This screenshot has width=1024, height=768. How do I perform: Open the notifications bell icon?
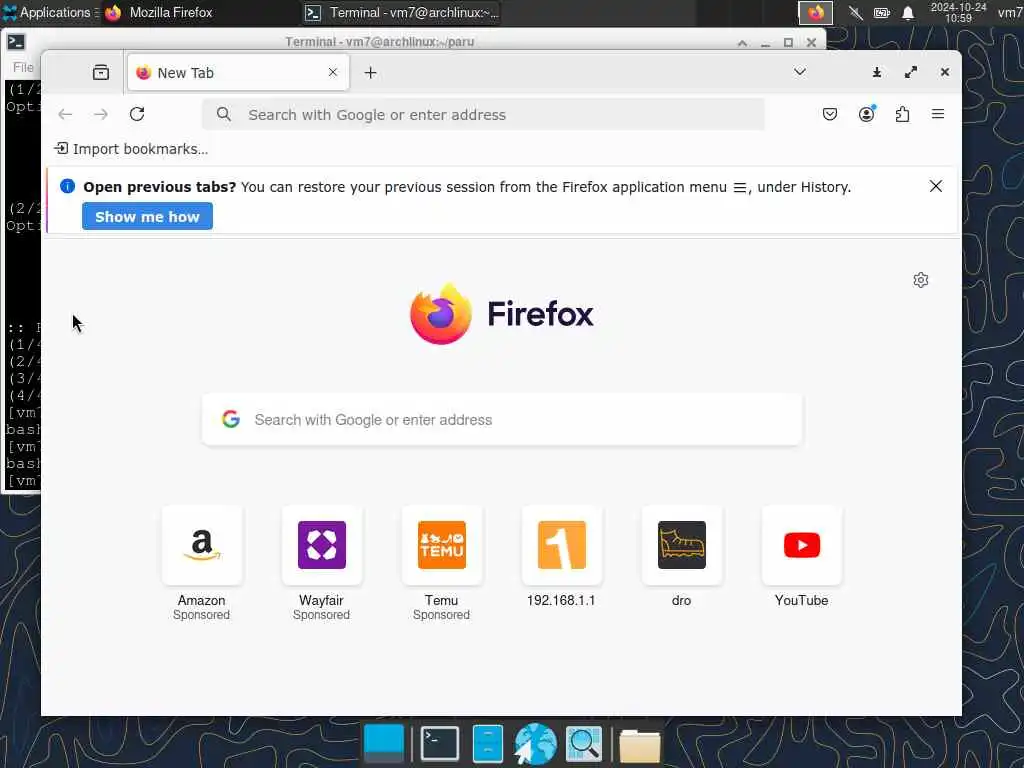(908, 12)
